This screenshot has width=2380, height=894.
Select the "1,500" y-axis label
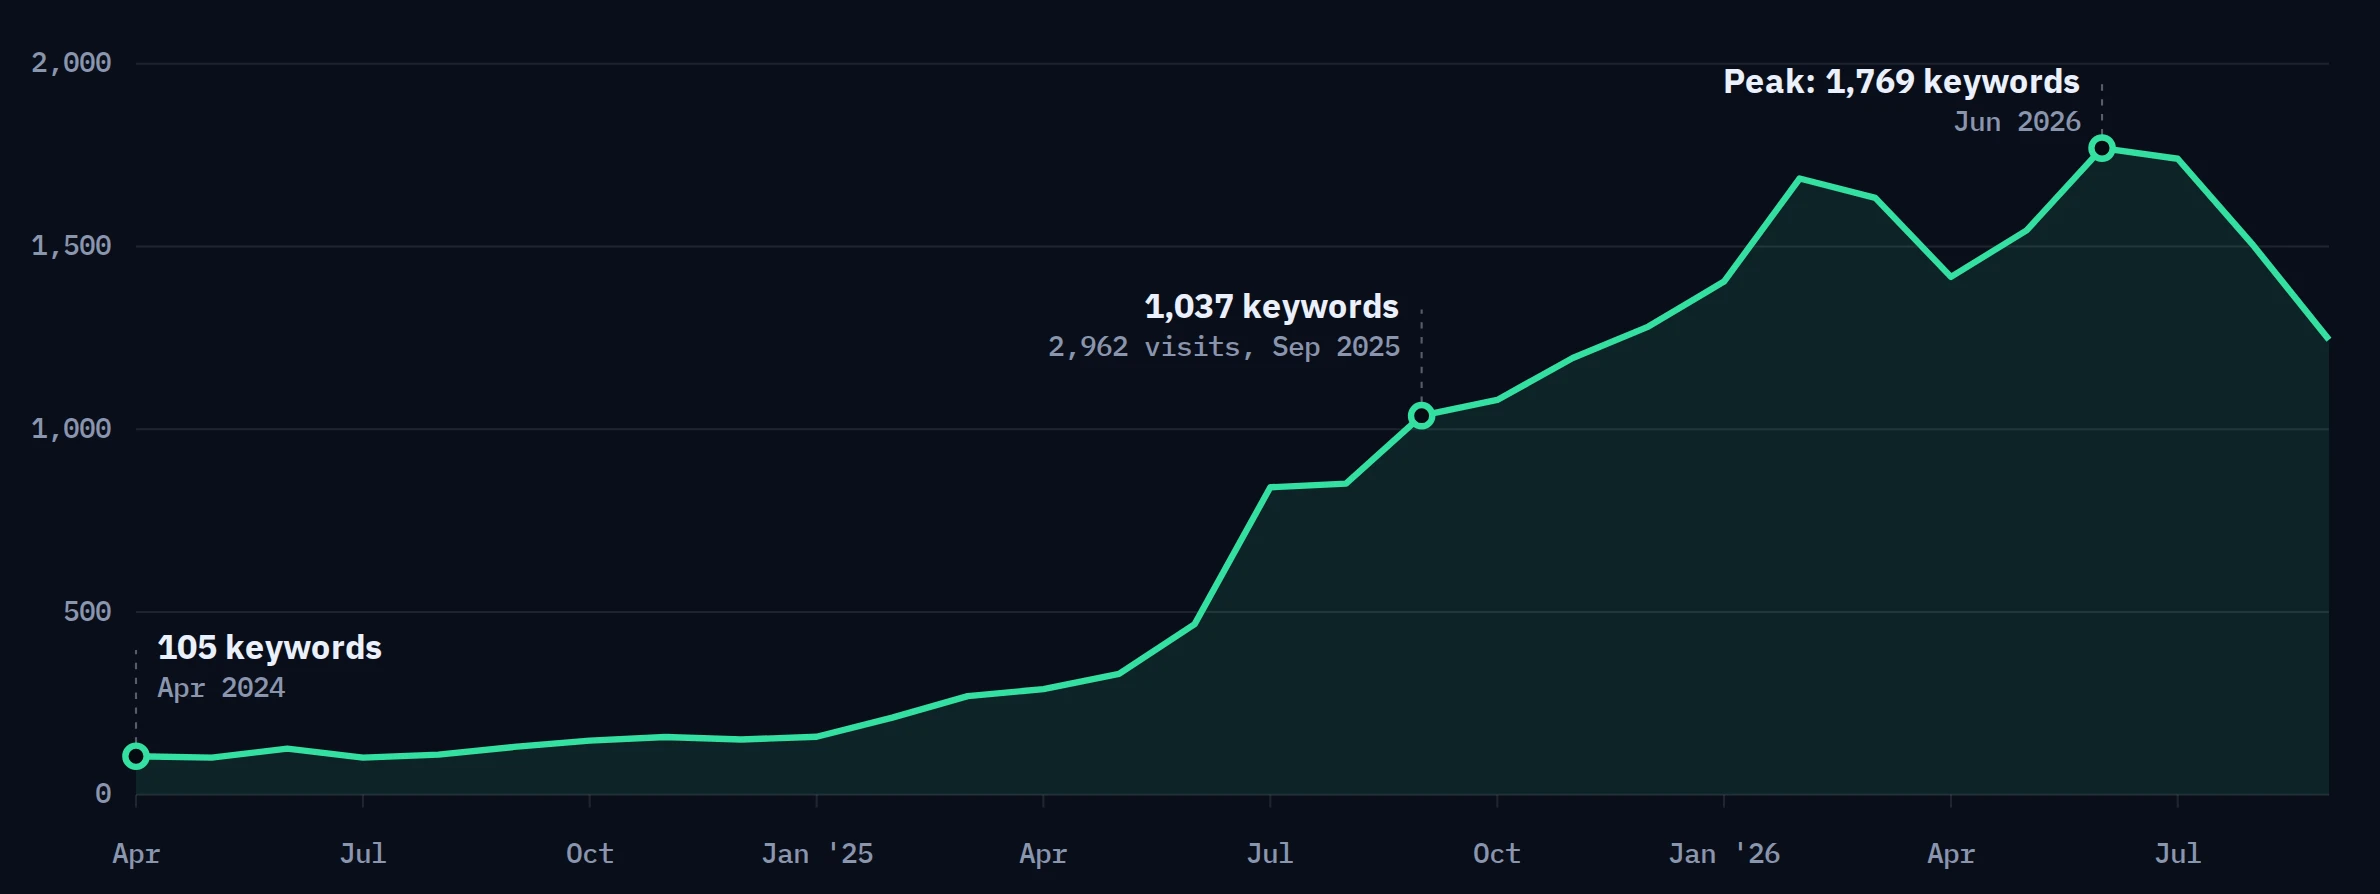71,246
